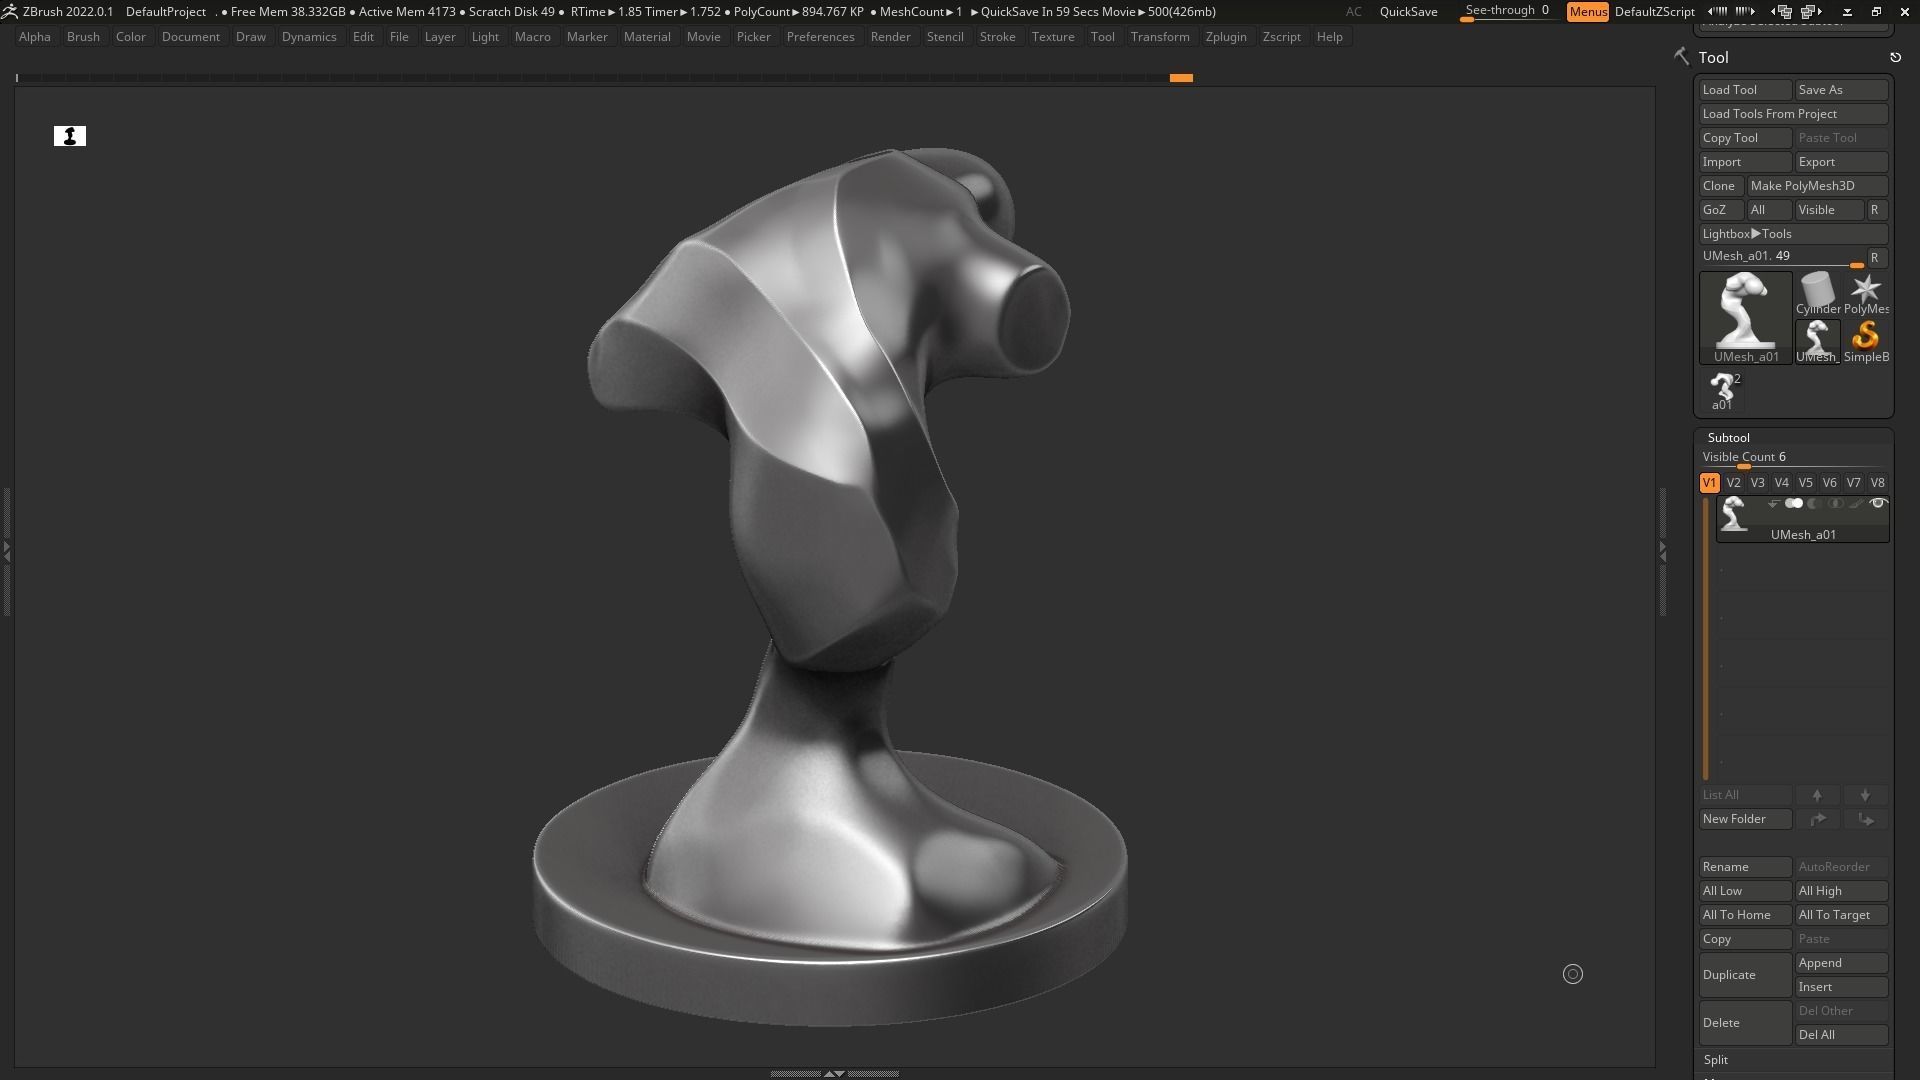
Task: Click the large UMesh_a01 current tool thumbnail
Action: point(1746,317)
